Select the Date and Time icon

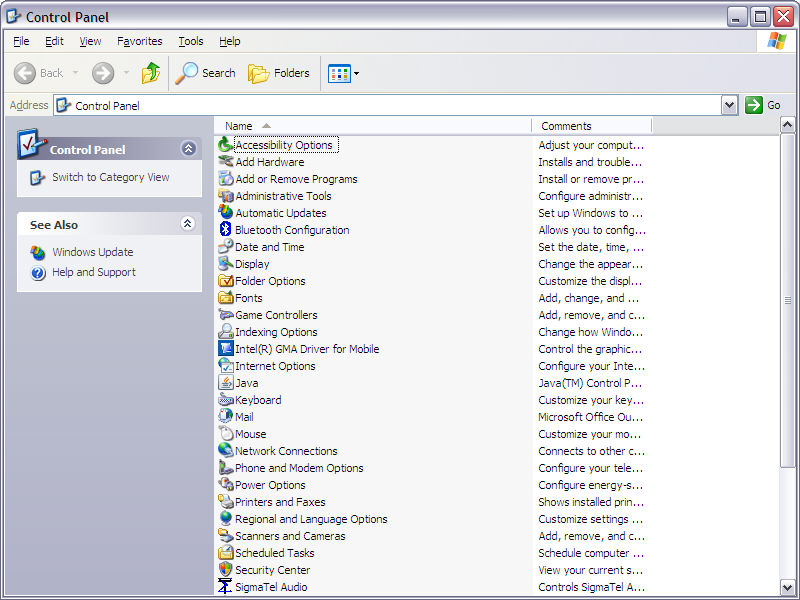pos(226,247)
